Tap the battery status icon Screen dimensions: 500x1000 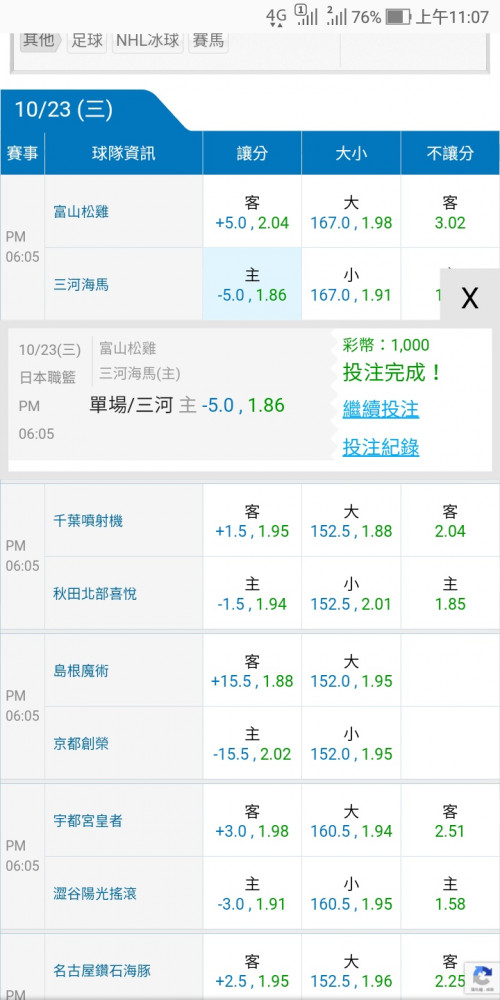pos(398,17)
